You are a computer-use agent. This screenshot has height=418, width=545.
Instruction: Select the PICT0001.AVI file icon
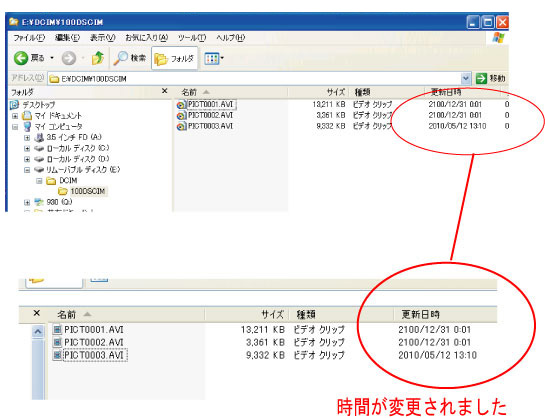(x=181, y=105)
